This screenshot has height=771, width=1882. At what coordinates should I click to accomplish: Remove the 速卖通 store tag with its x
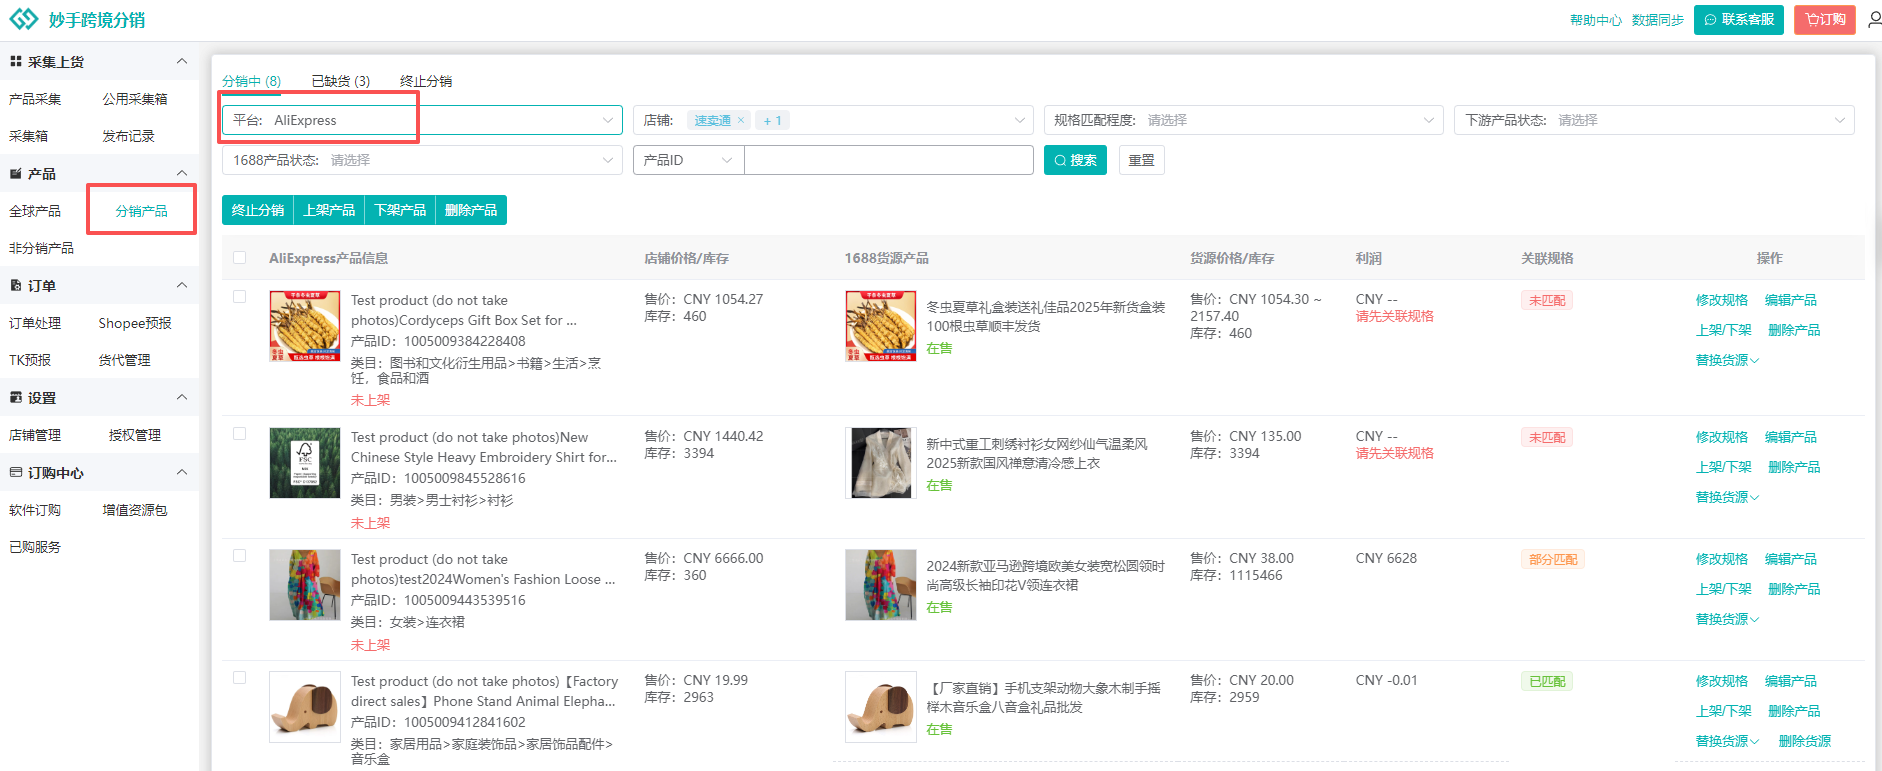pyautogui.click(x=741, y=120)
